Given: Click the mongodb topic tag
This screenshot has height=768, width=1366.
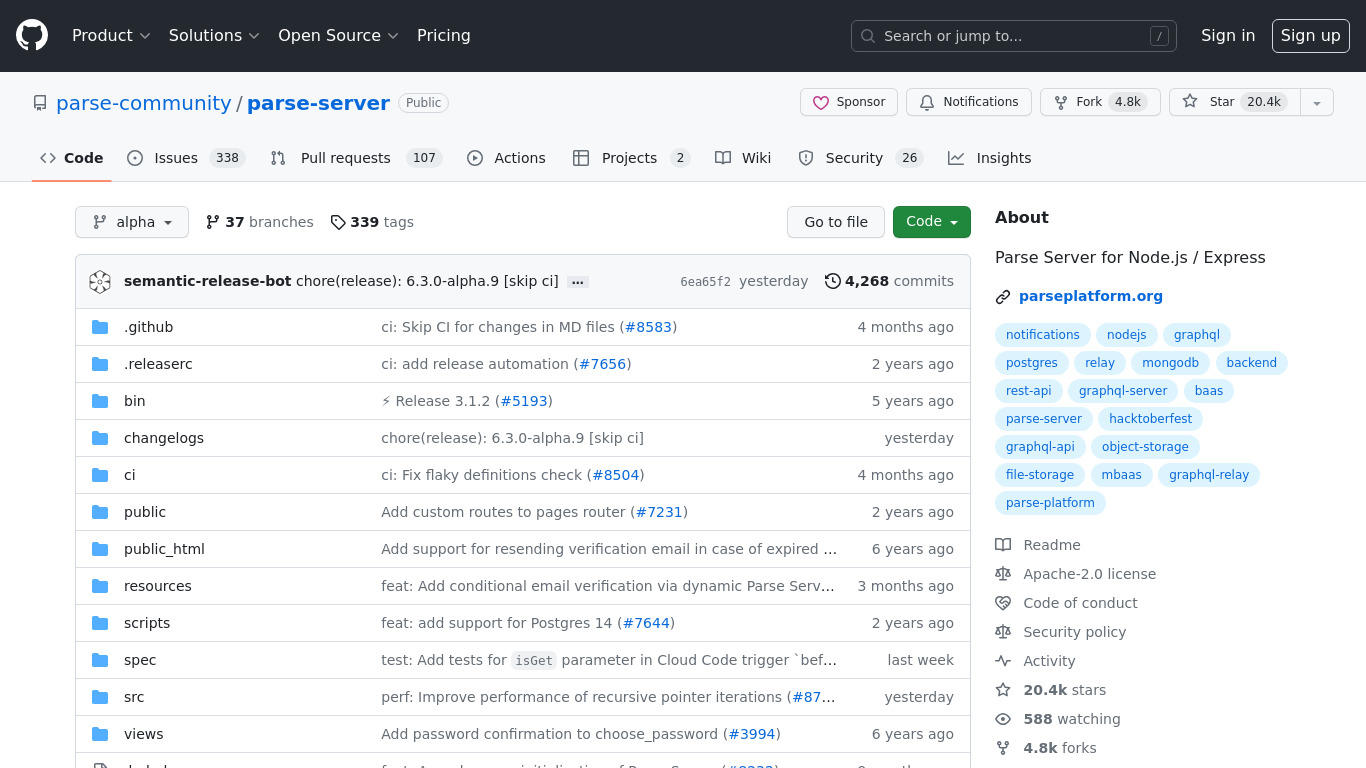Looking at the screenshot, I should pyautogui.click(x=1171, y=363).
